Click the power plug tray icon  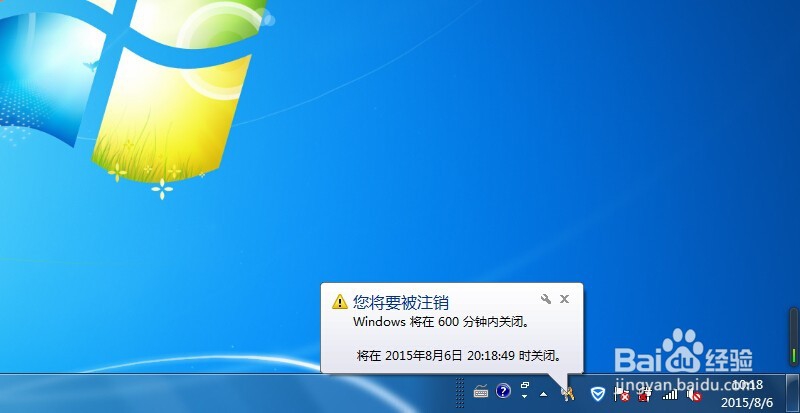[645, 394]
